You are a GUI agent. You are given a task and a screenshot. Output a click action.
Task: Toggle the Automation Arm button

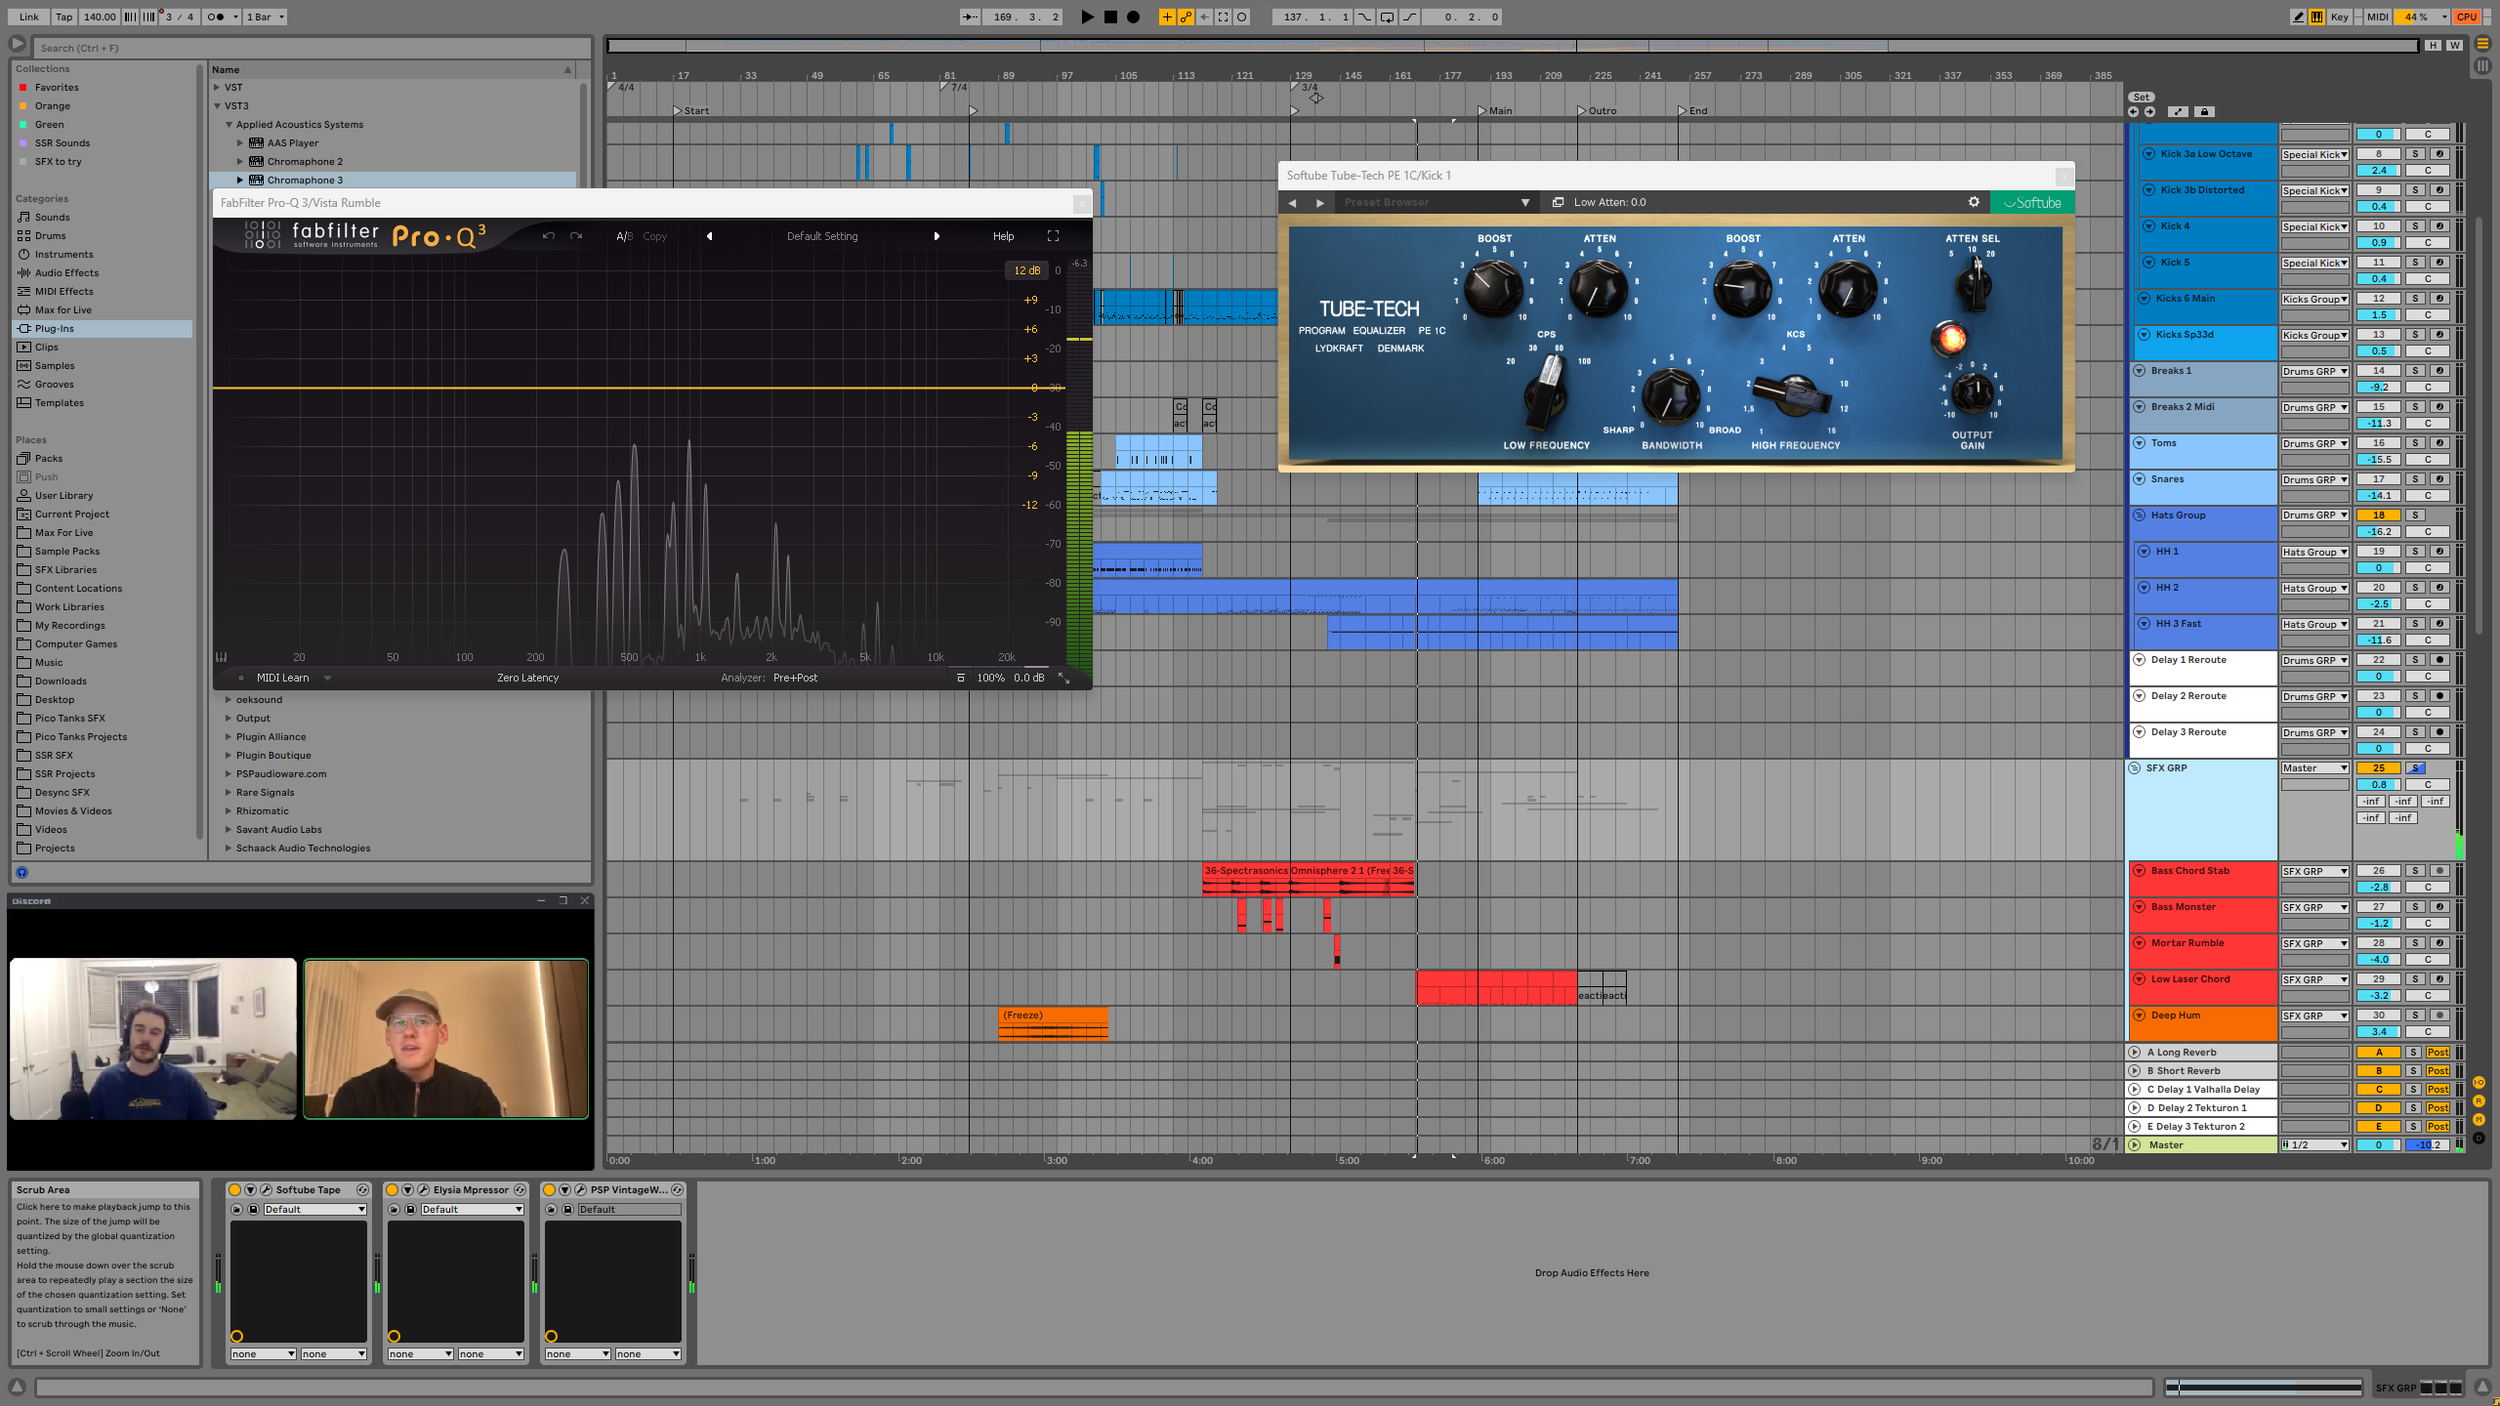tap(1186, 17)
